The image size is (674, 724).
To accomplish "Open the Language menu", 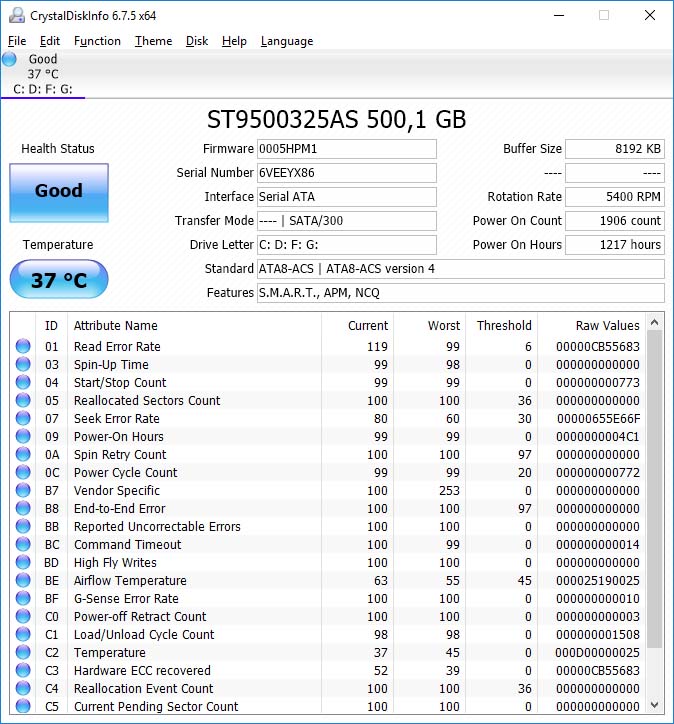I will tap(287, 41).
